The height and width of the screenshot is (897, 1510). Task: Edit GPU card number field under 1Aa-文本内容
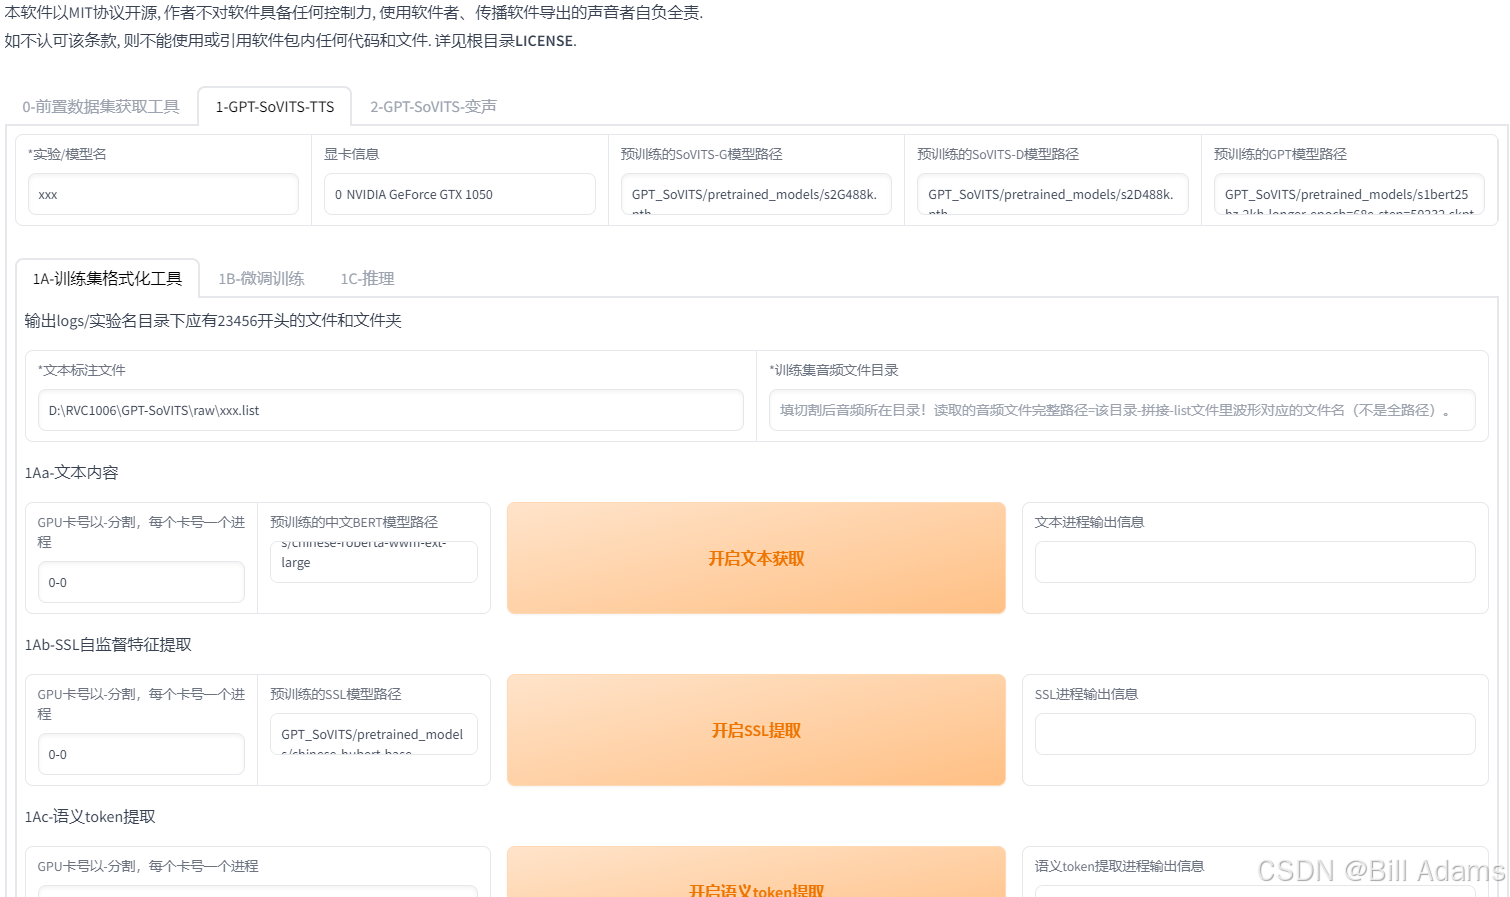click(140, 582)
